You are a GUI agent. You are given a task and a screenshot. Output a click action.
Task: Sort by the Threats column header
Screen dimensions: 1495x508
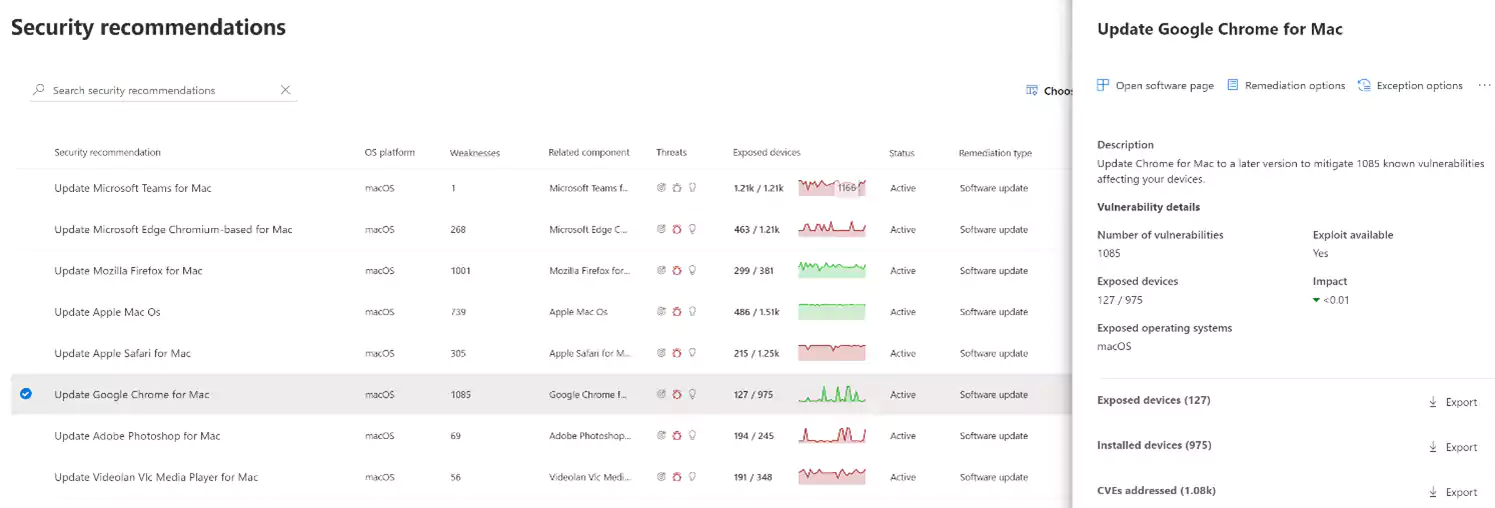(671, 153)
